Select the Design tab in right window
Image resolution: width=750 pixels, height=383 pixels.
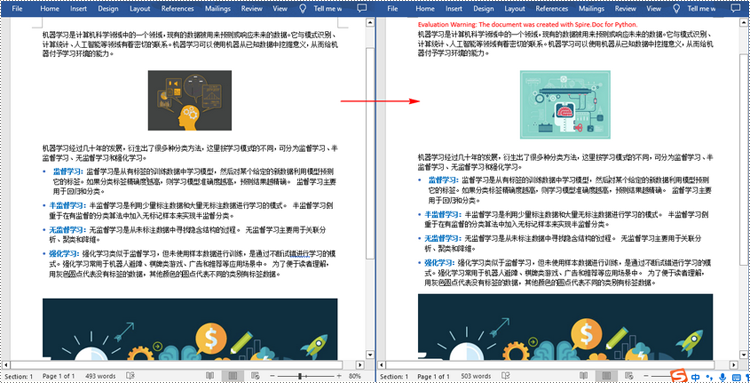[x=484, y=9]
